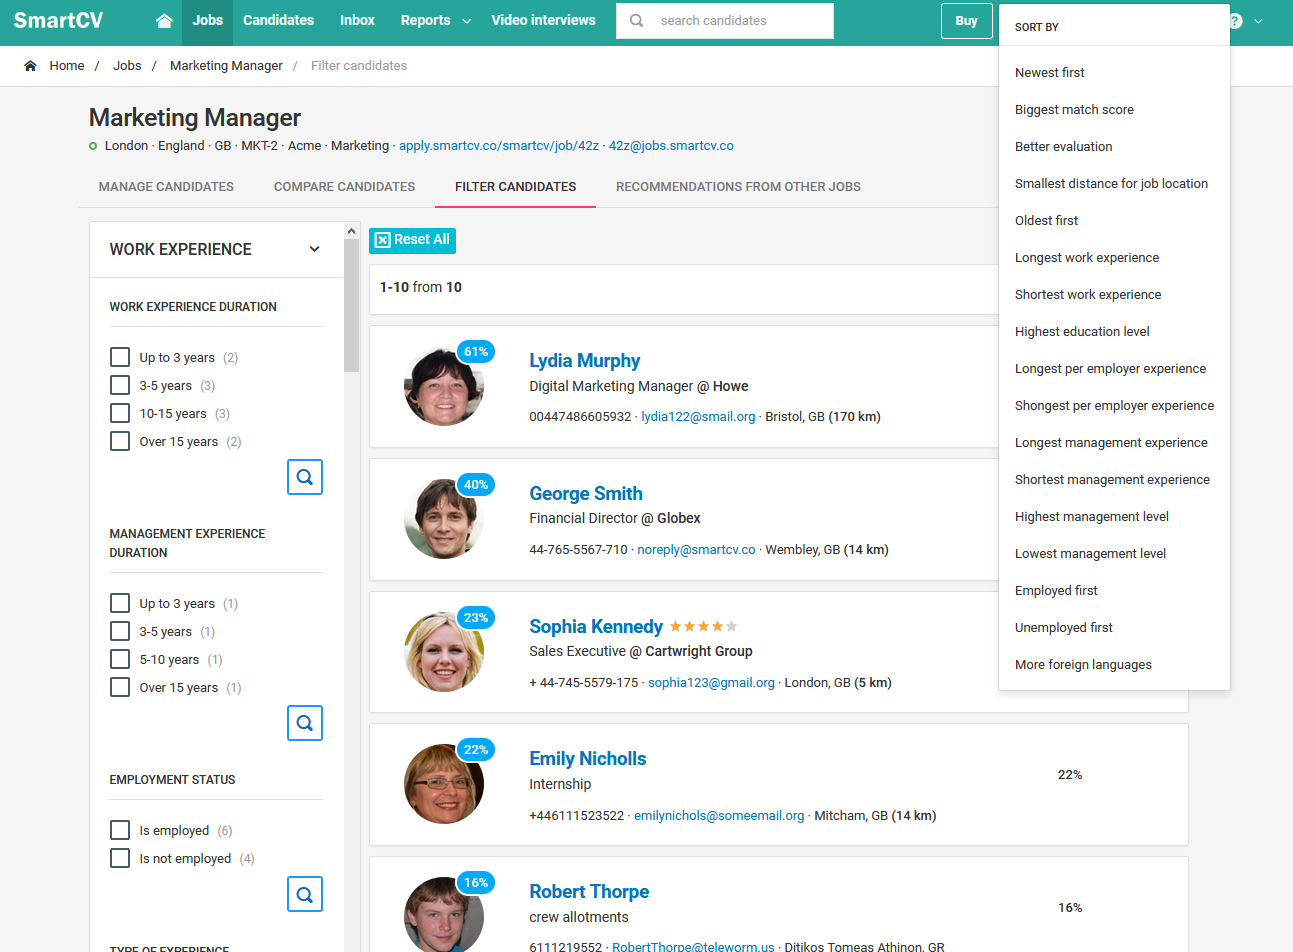Open Candidates in the top navigation
The image size is (1293, 952).
(278, 21)
